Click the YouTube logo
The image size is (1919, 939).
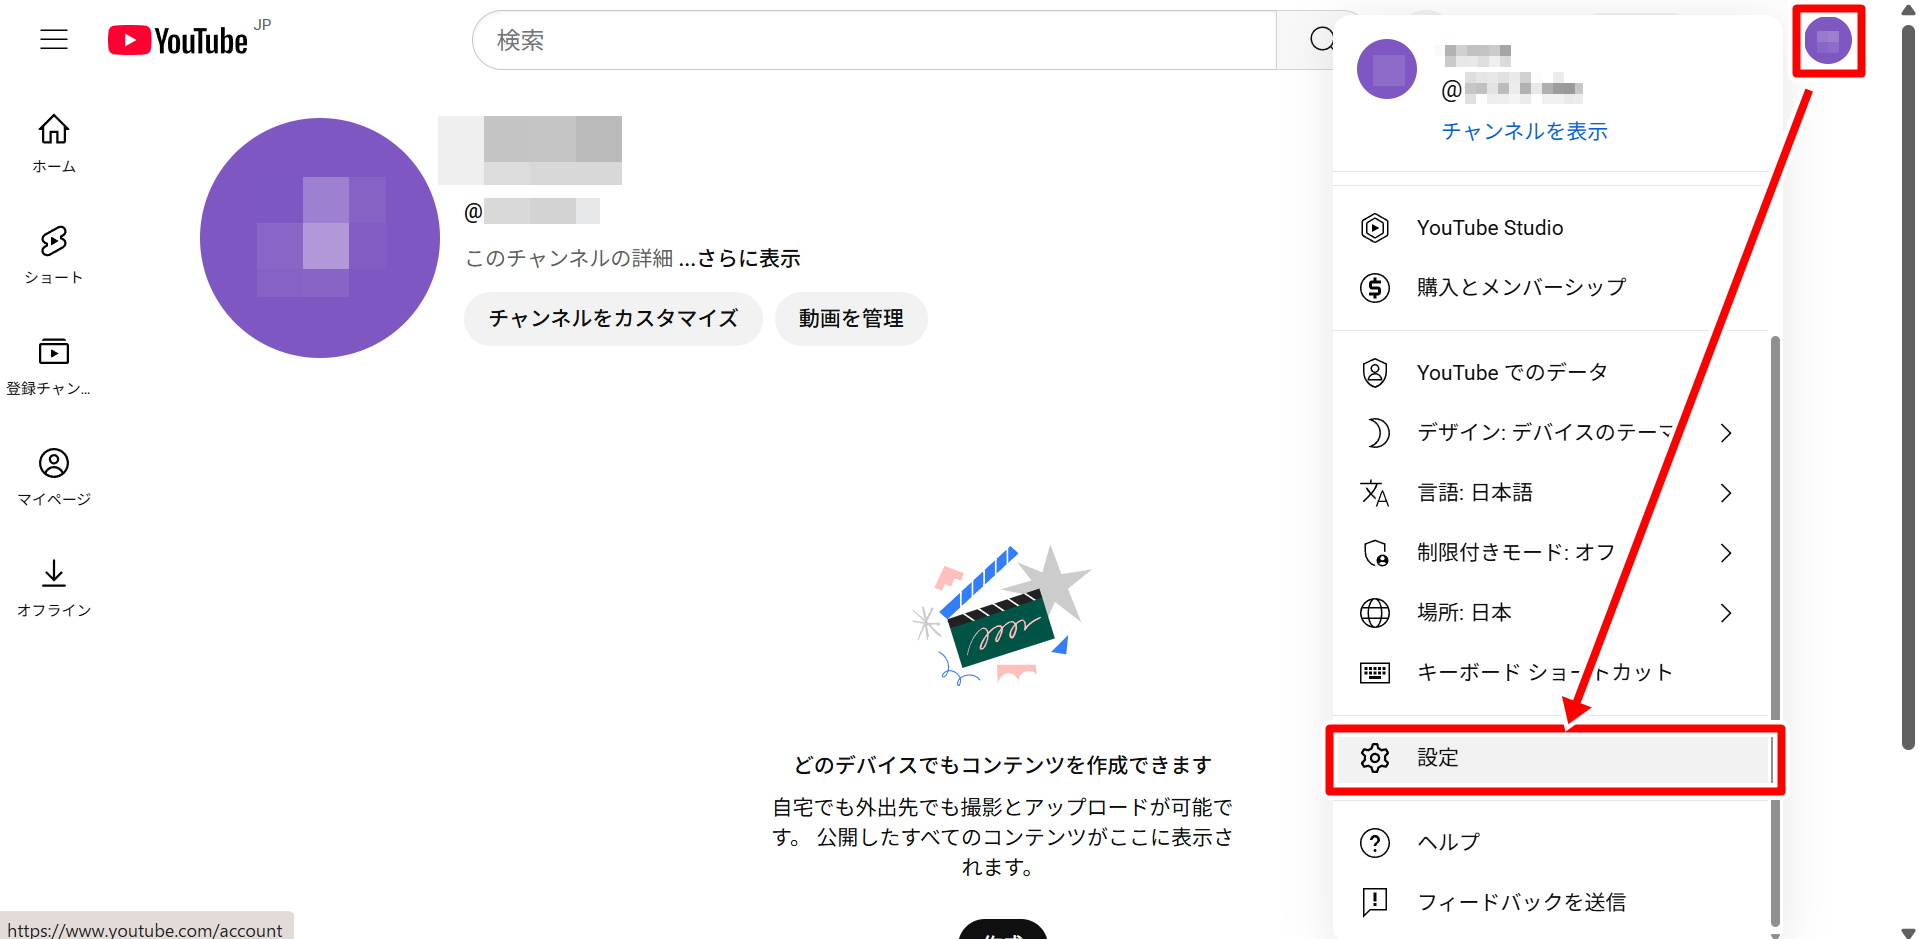point(179,41)
